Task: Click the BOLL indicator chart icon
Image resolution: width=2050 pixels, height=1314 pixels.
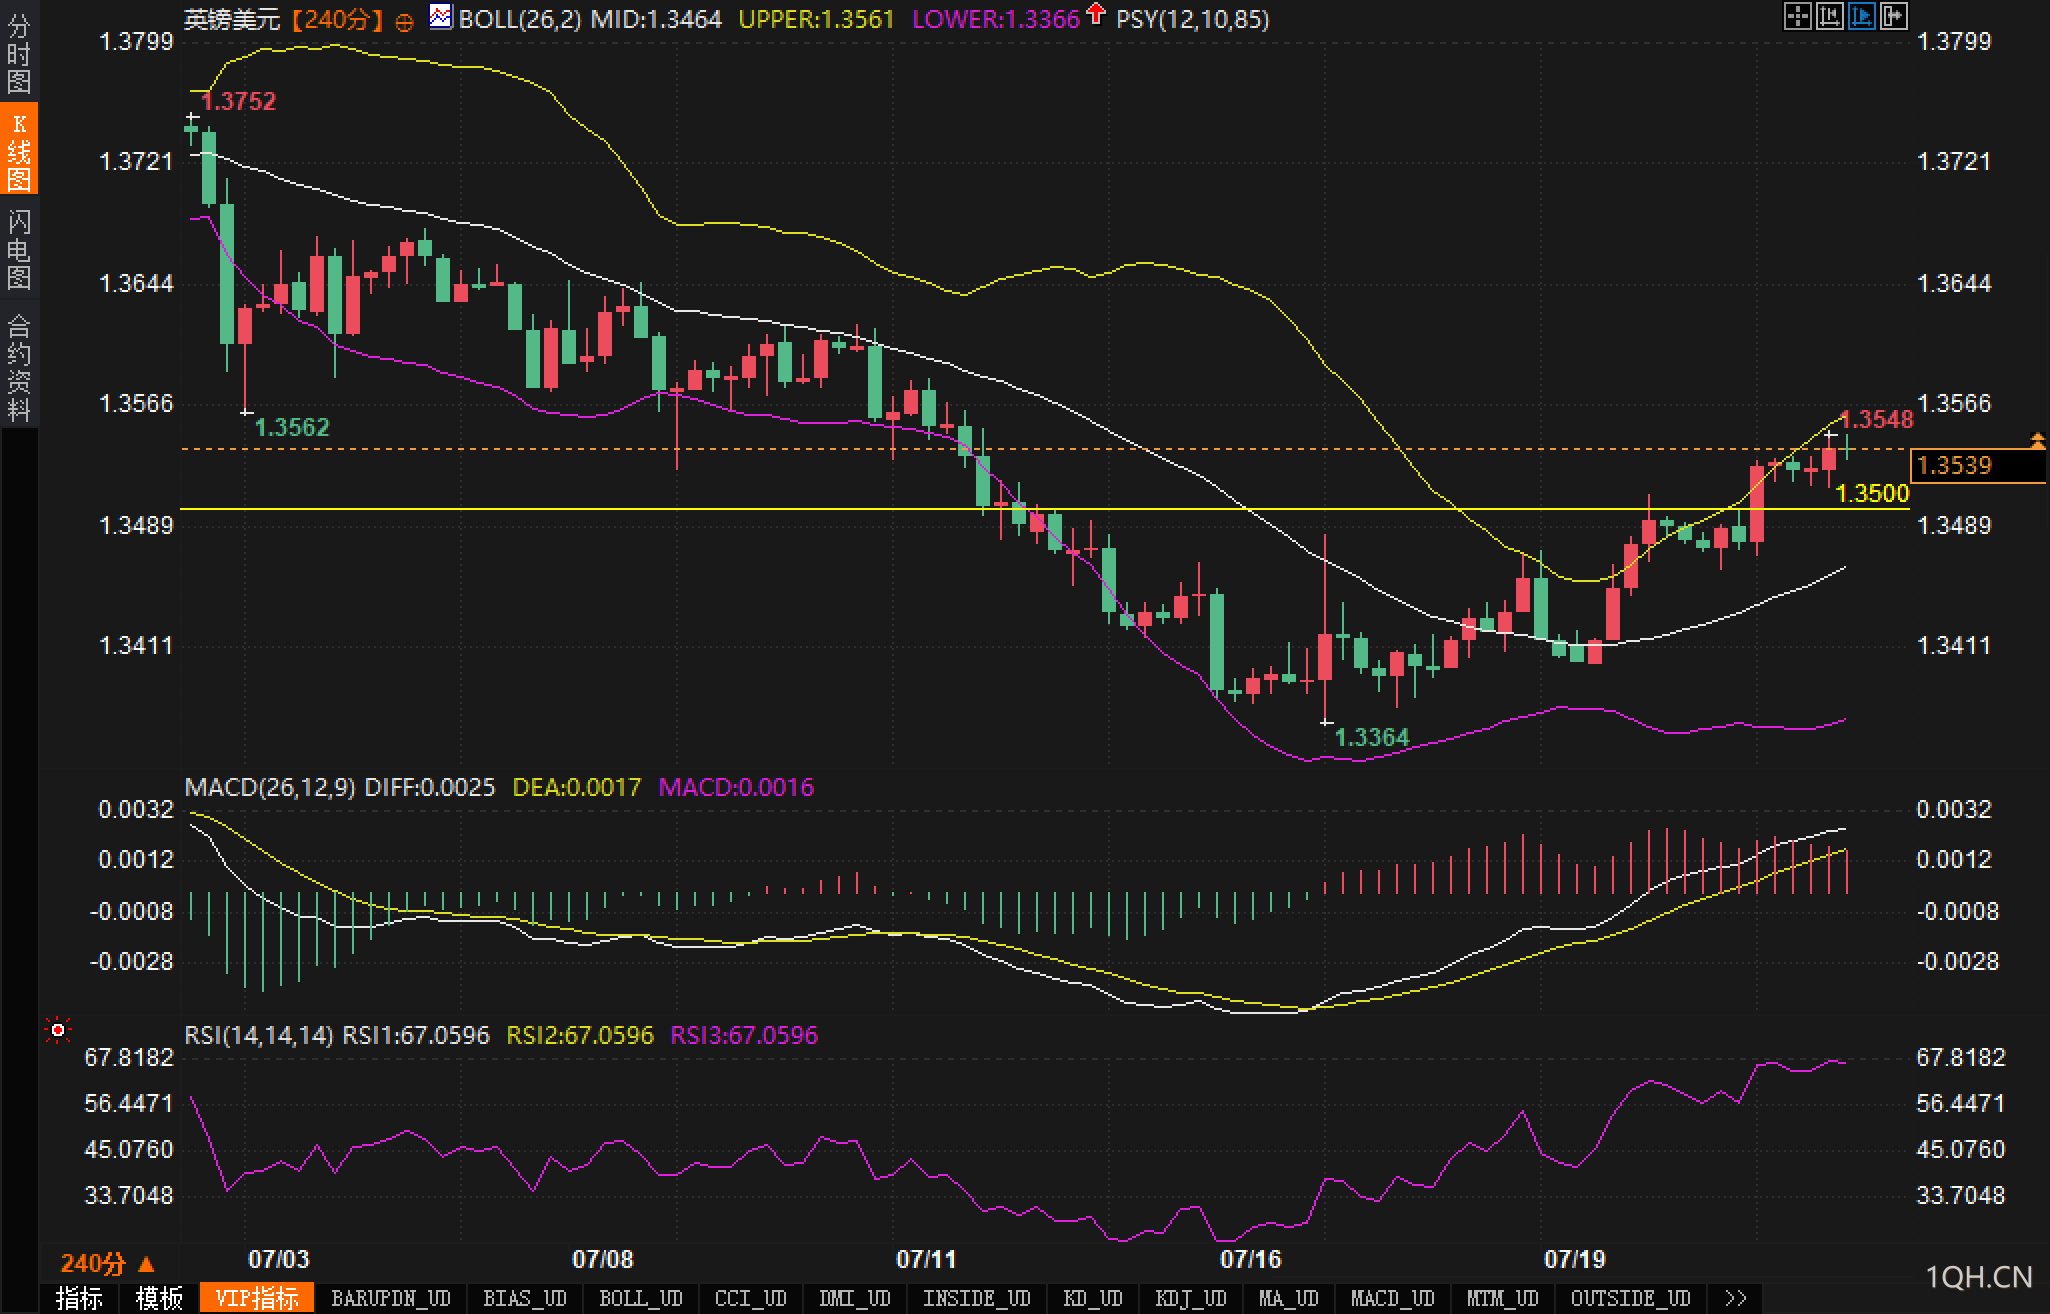Action: (x=440, y=17)
